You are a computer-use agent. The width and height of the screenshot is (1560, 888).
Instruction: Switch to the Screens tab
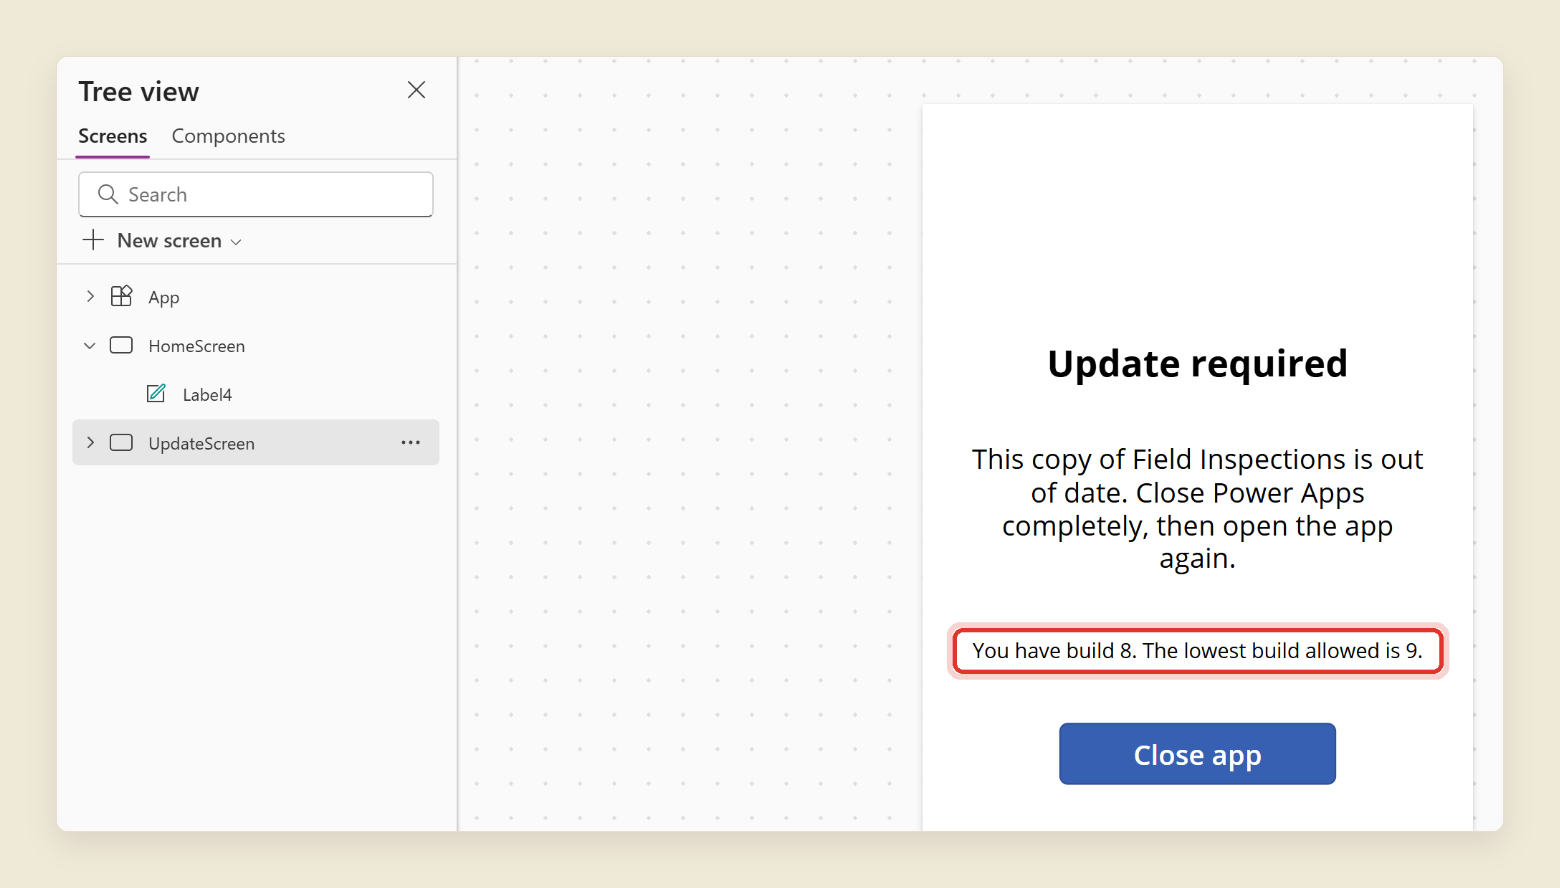[113, 136]
